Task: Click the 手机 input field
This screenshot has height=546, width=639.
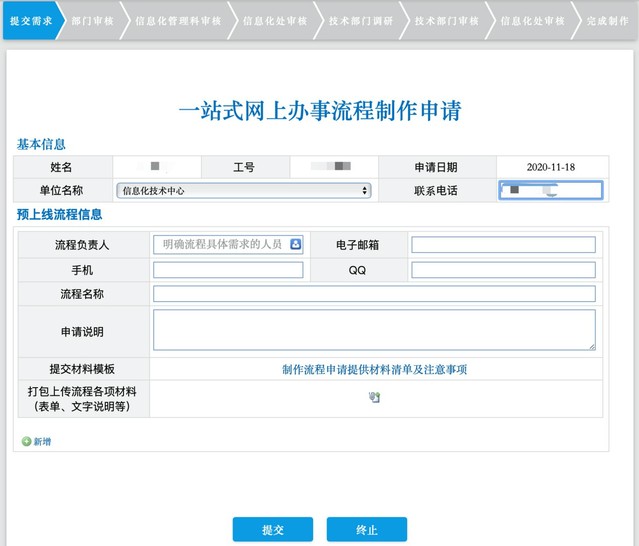Action: 228,270
